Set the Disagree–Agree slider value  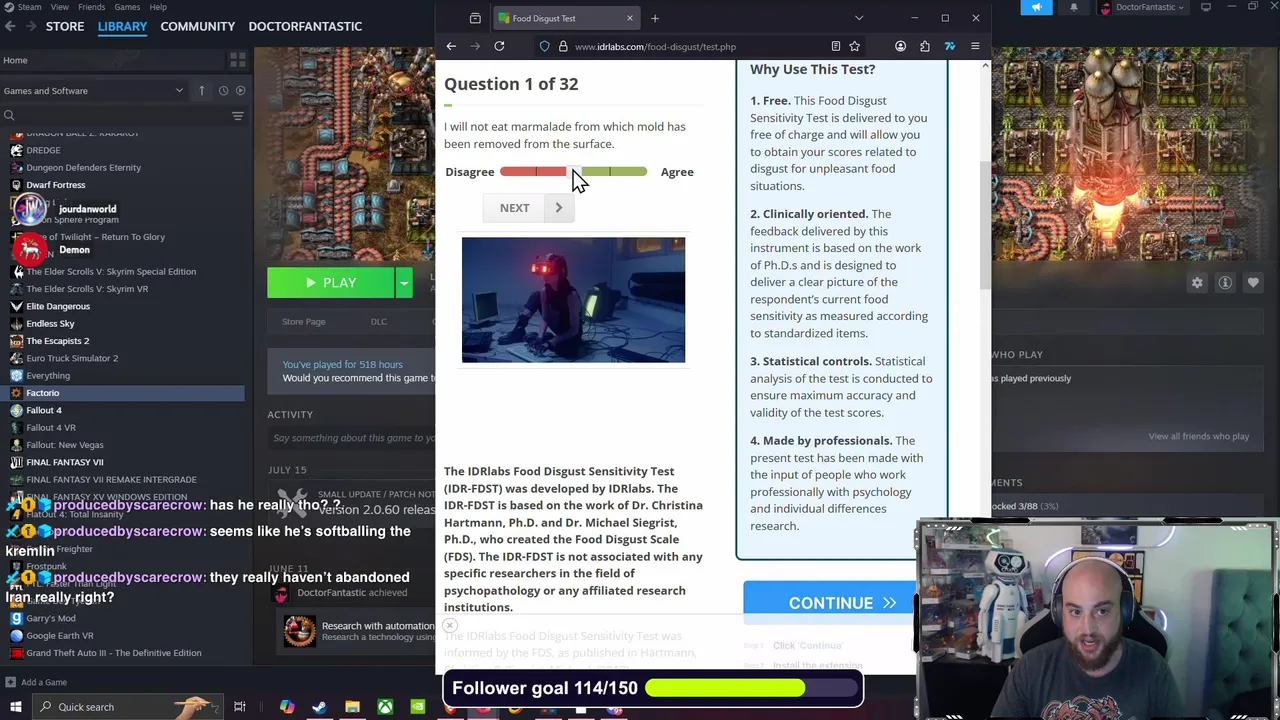pos(573,172)
